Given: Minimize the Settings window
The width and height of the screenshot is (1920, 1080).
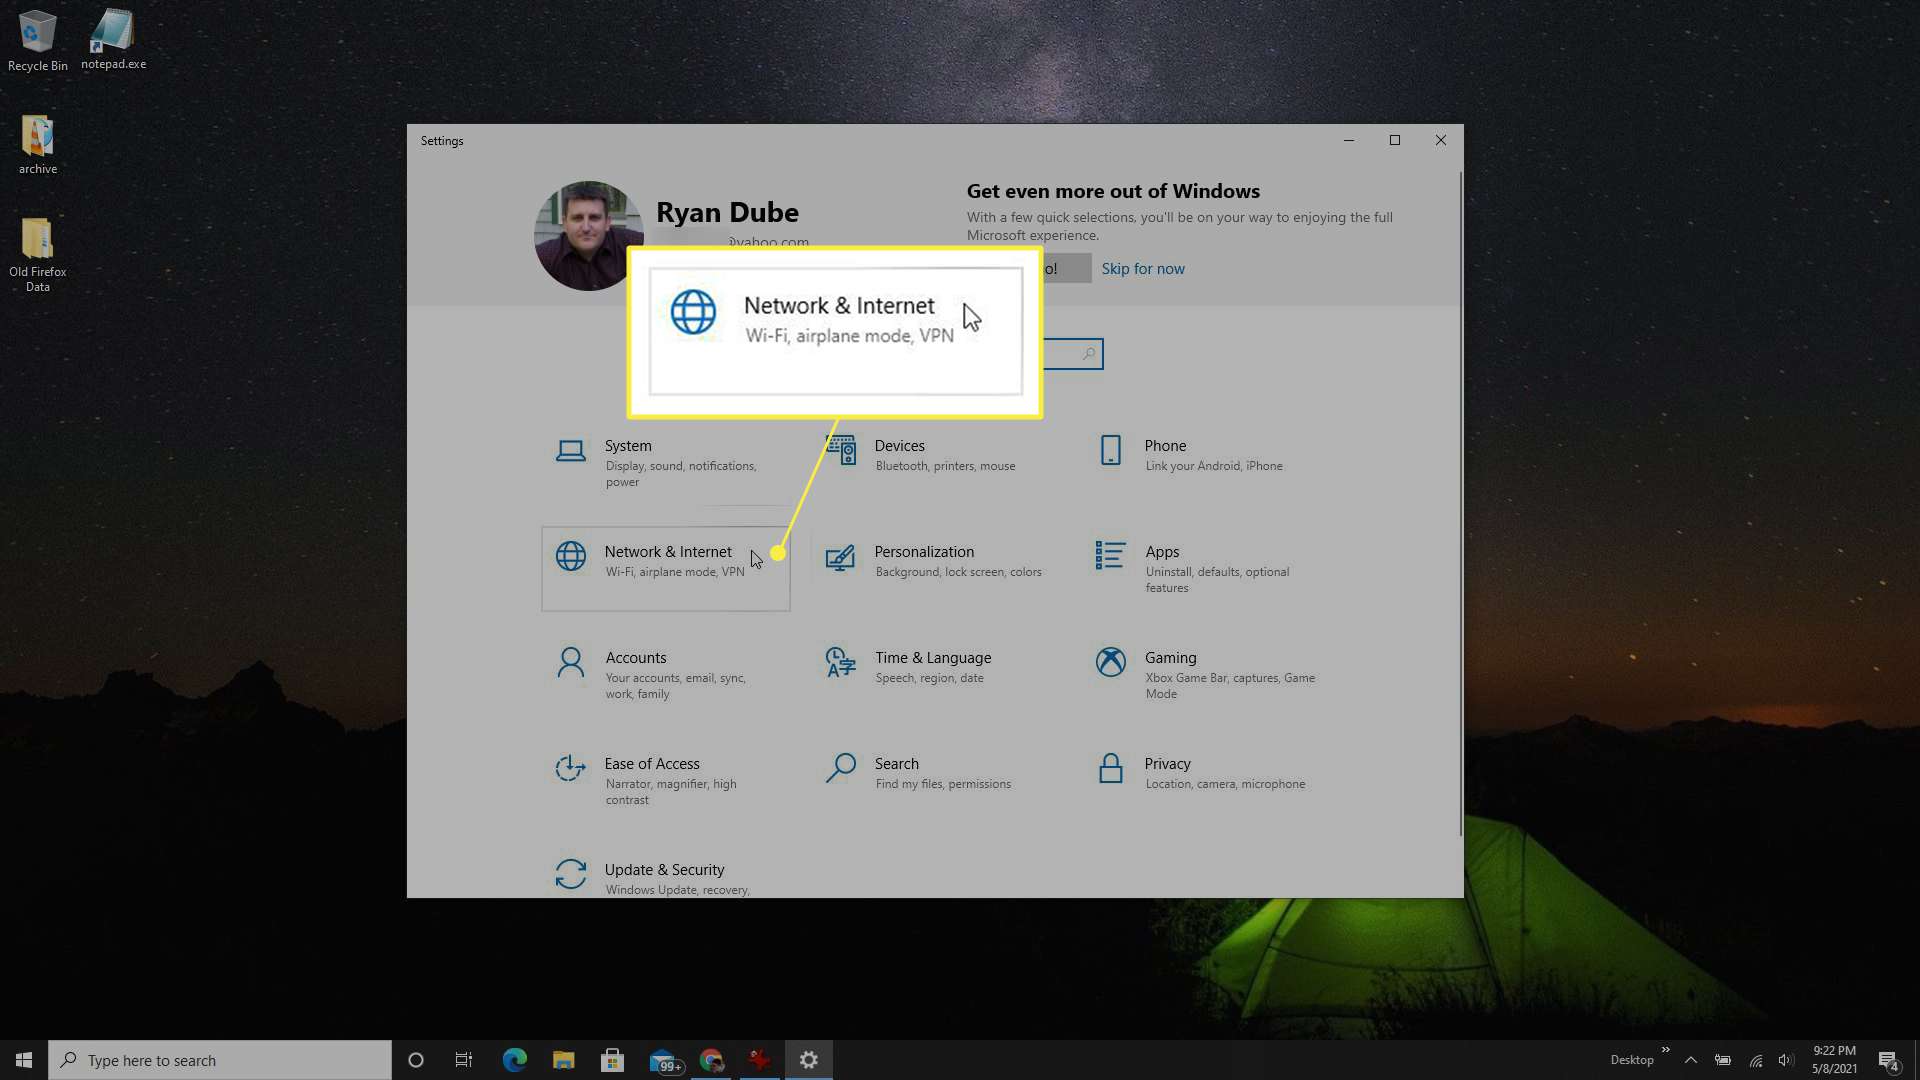Looking at the screenshot, I should tap(1349, 140).
